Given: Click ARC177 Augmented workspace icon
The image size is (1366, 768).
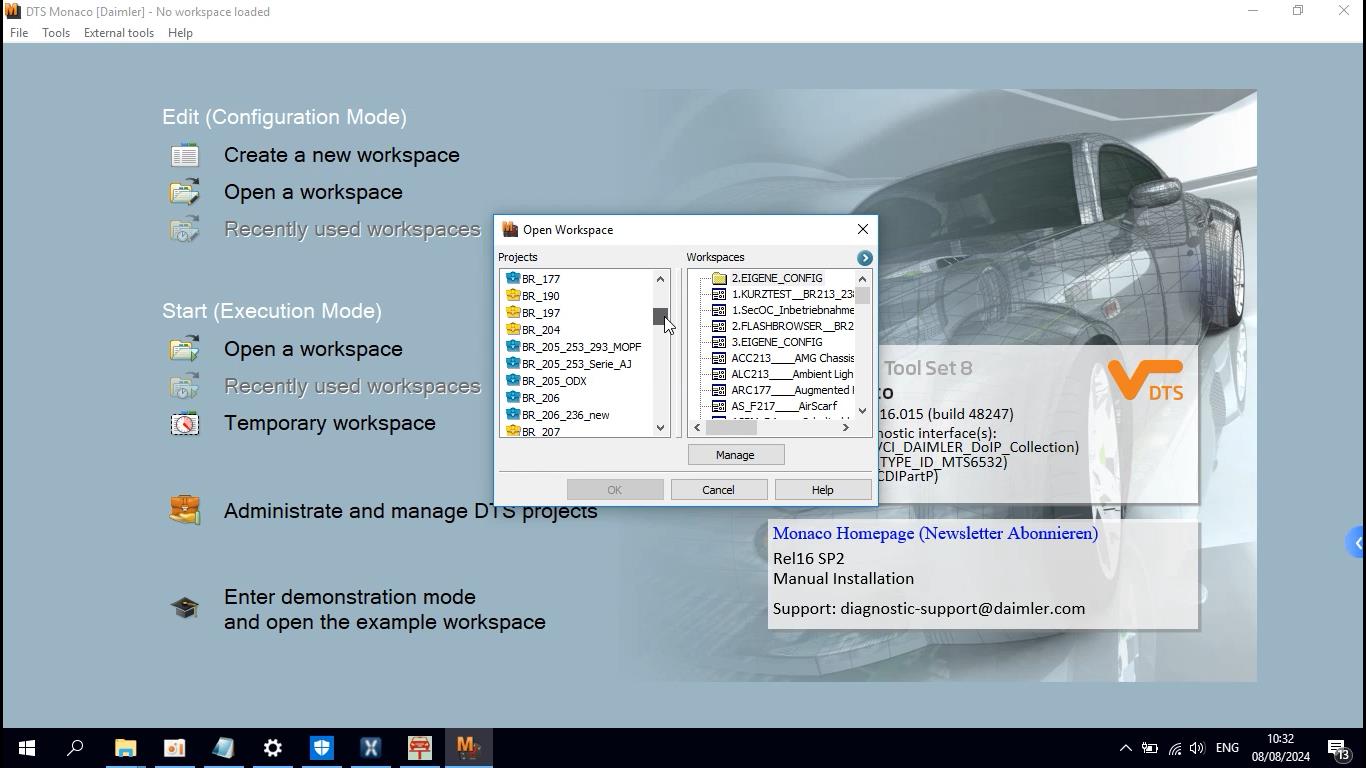Looking at the screenshot, I should (x=719, y=390).
